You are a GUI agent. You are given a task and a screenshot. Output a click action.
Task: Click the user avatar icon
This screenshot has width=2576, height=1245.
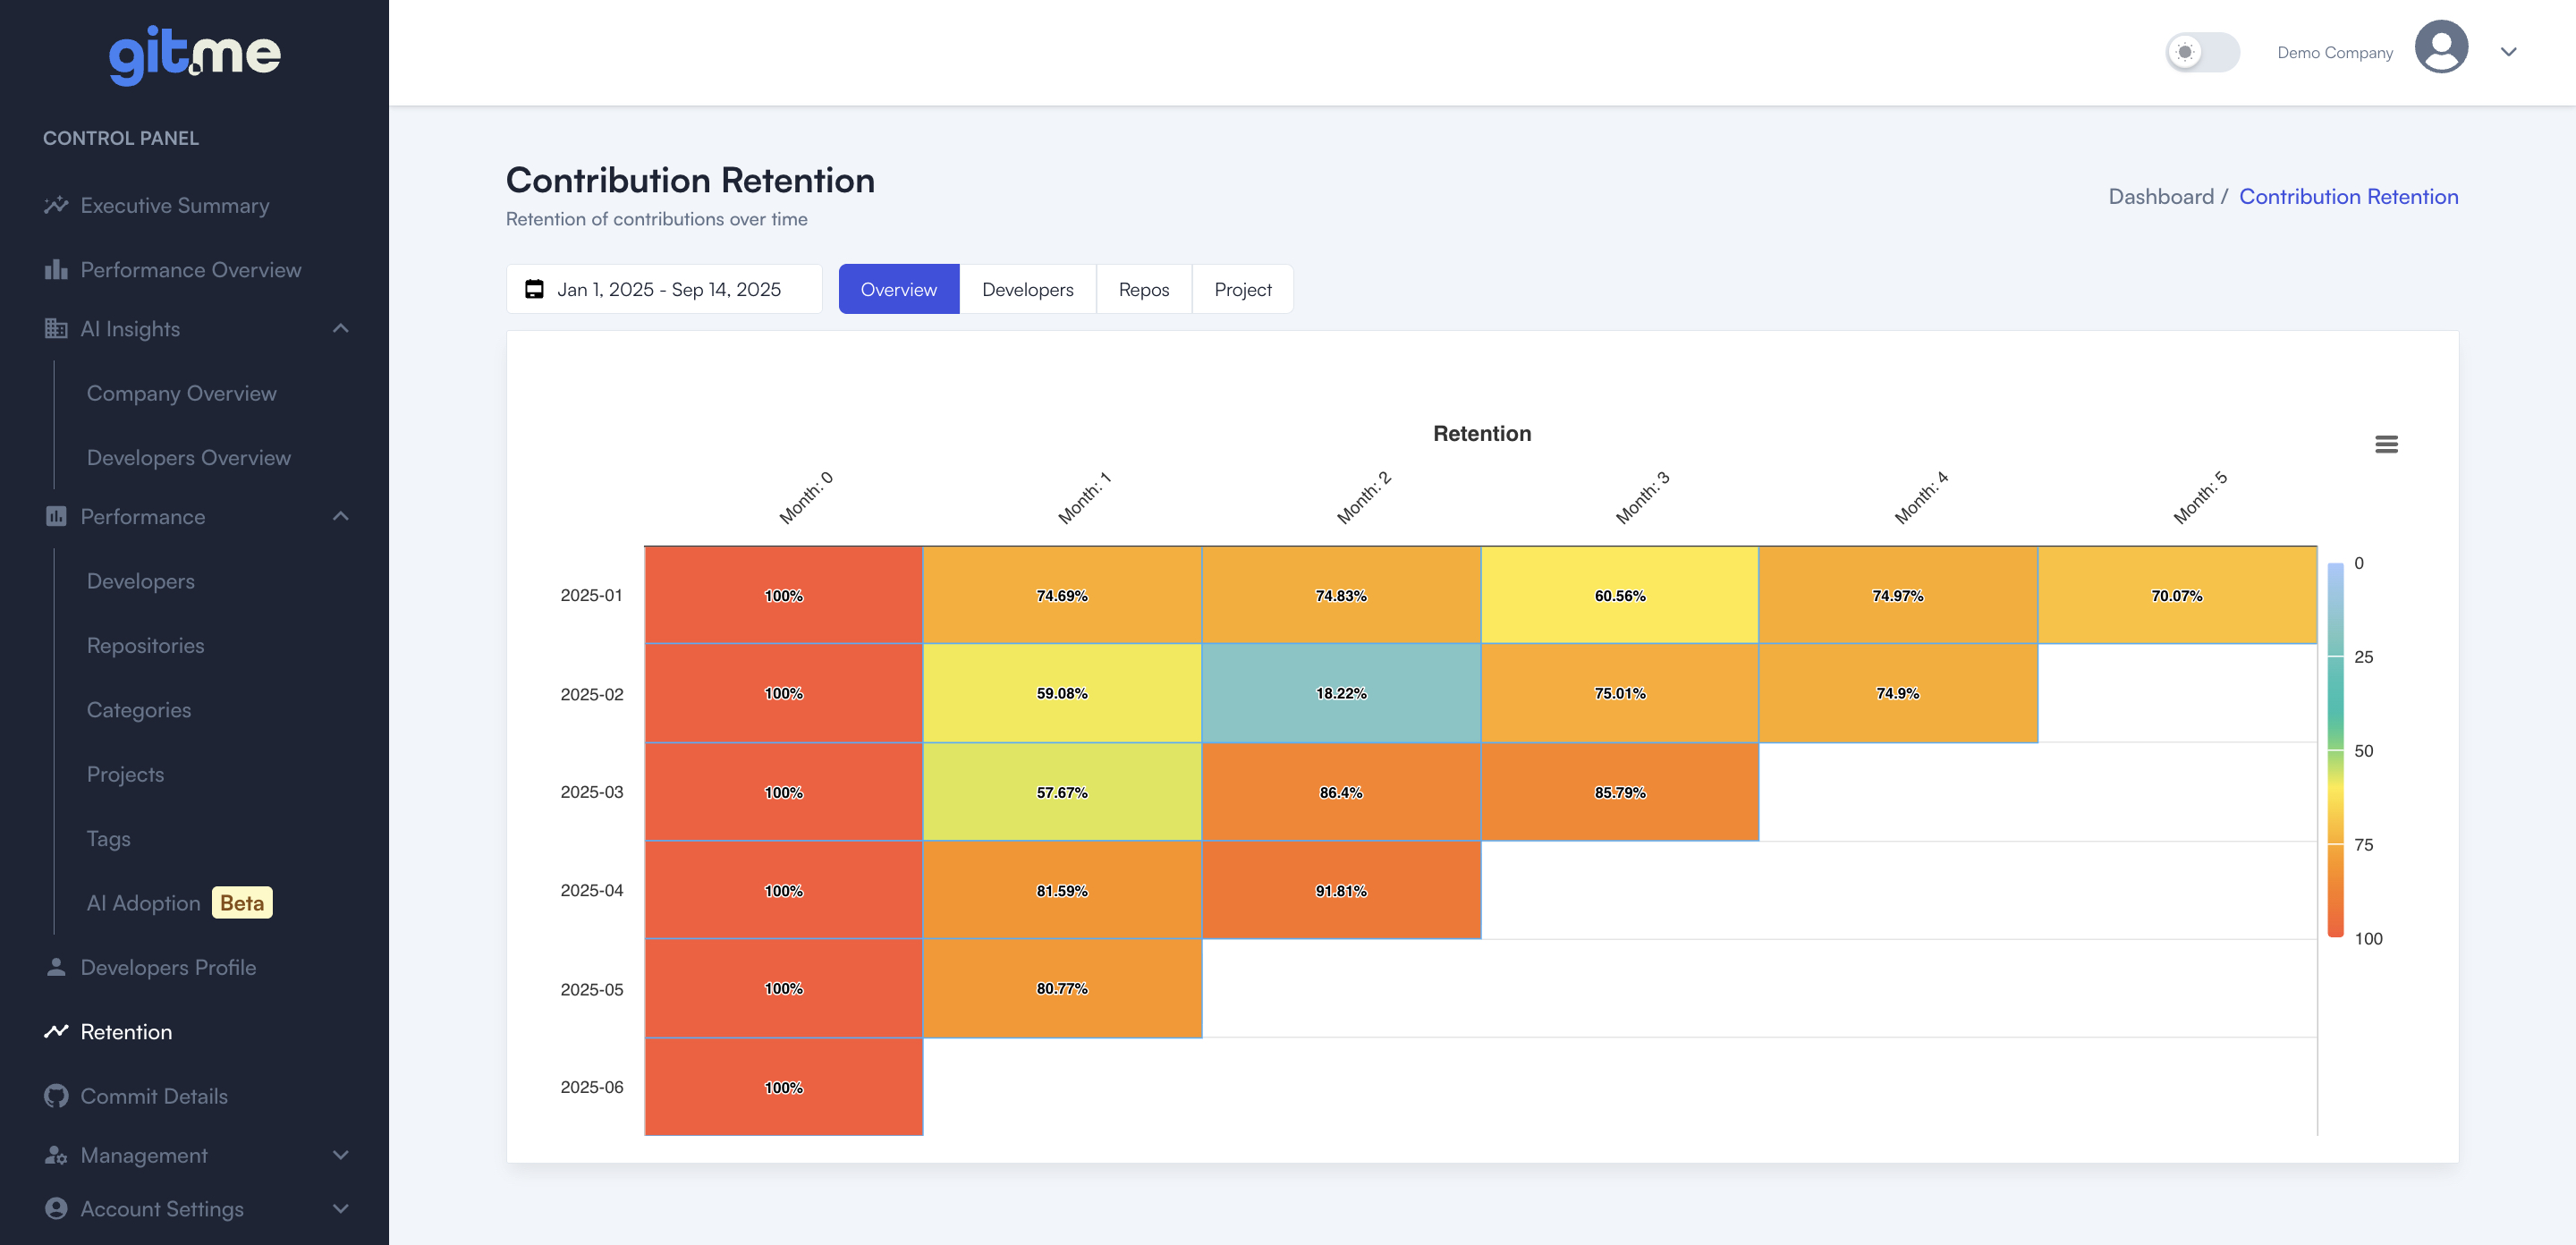2440,48
